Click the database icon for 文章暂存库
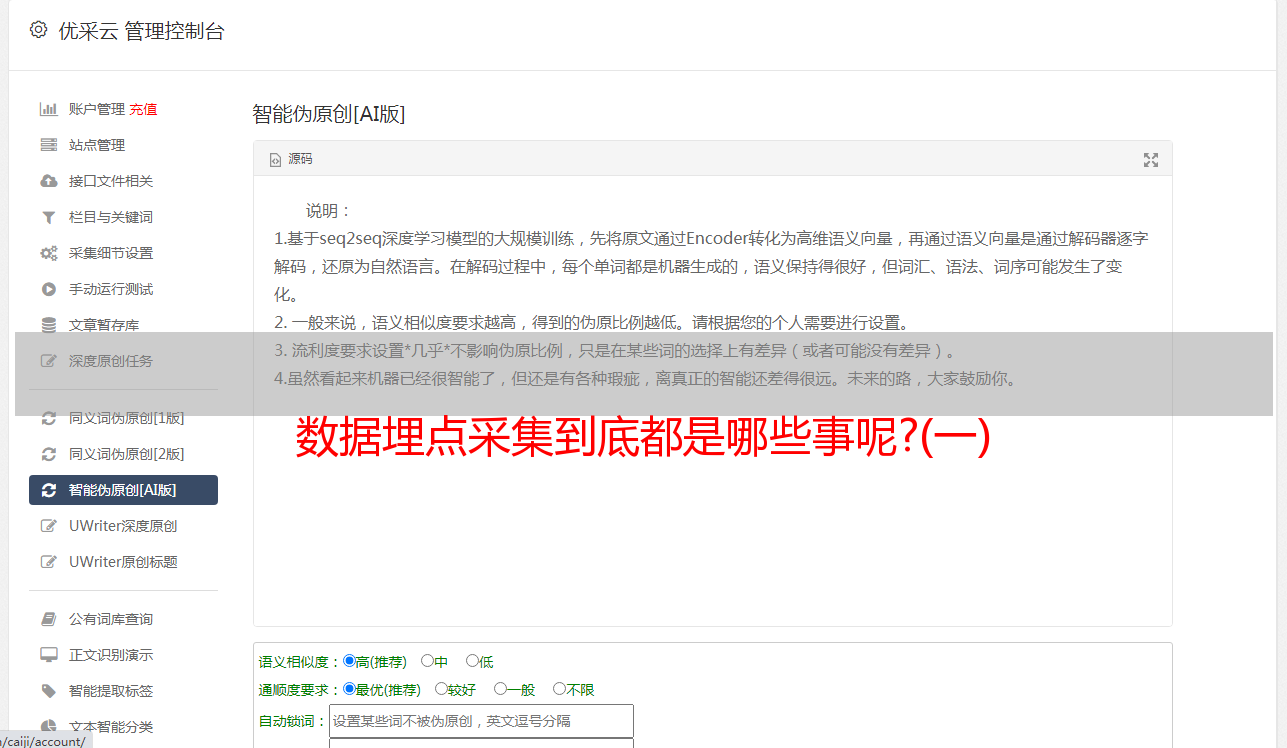This screenshot has width=1287, height=748. pos(48,325)
